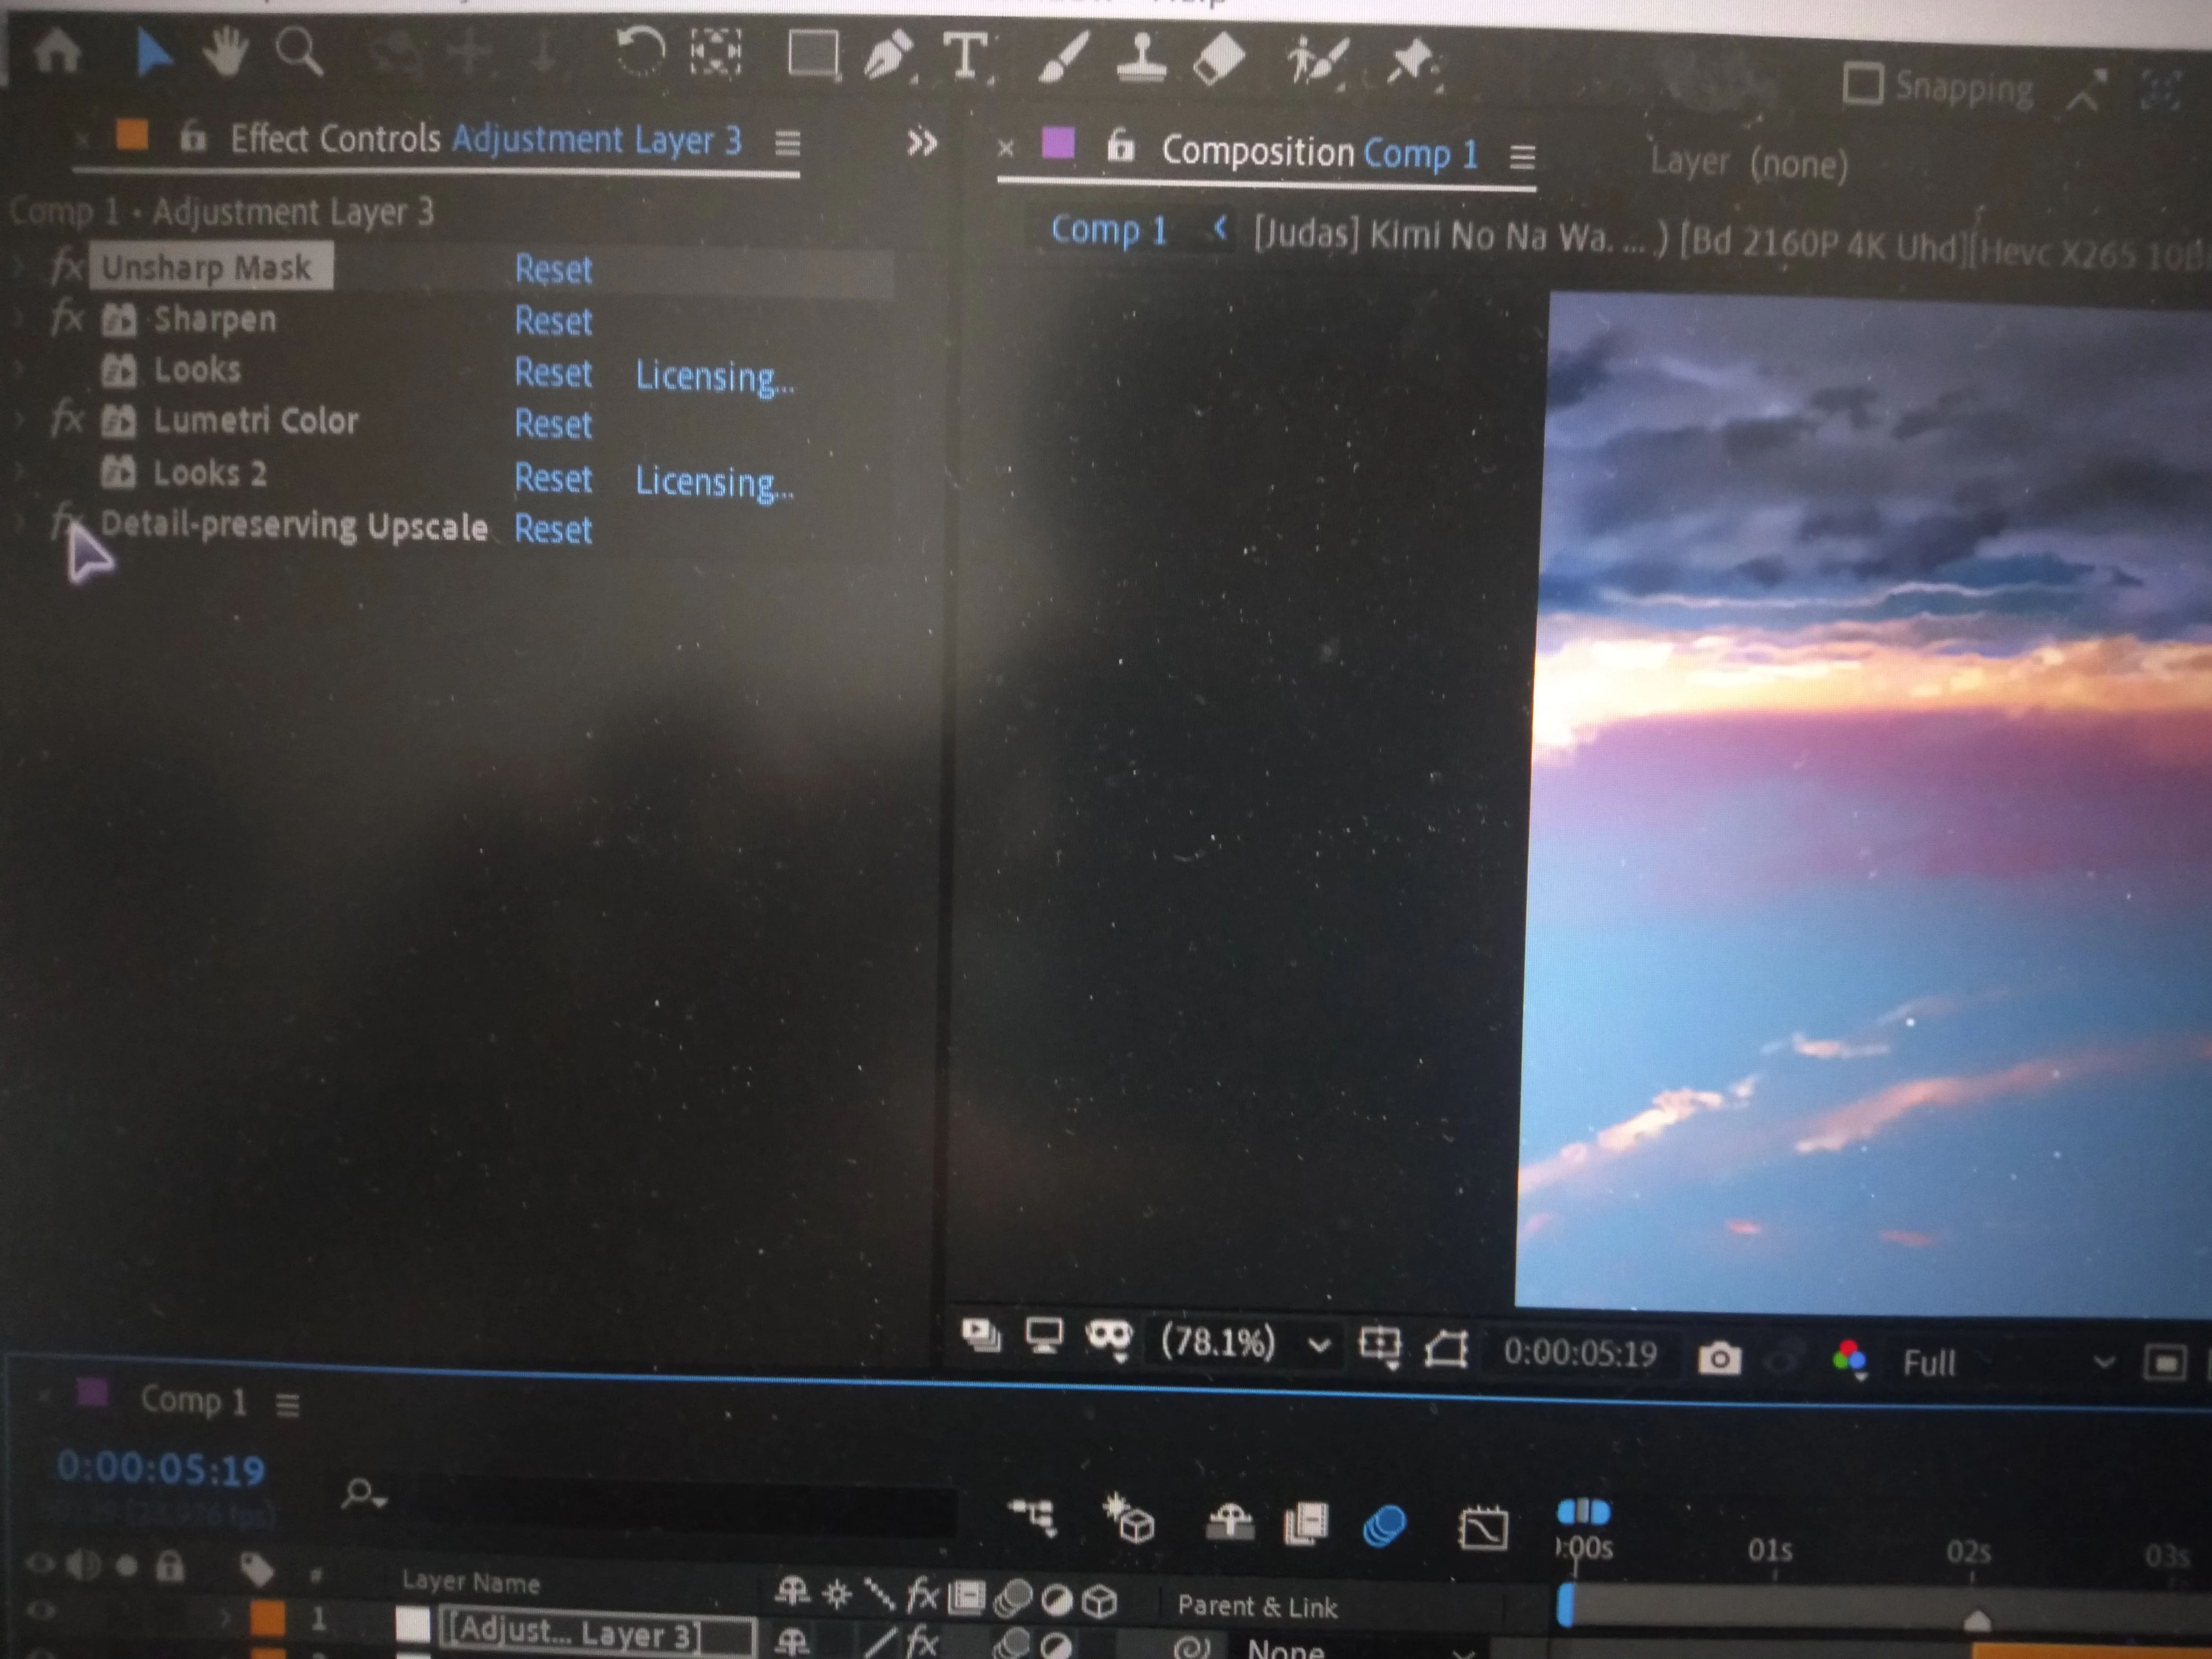Reset the Sharpen effect
The height and width of the screenshot is (1659, 2212).
click(553, 321)
